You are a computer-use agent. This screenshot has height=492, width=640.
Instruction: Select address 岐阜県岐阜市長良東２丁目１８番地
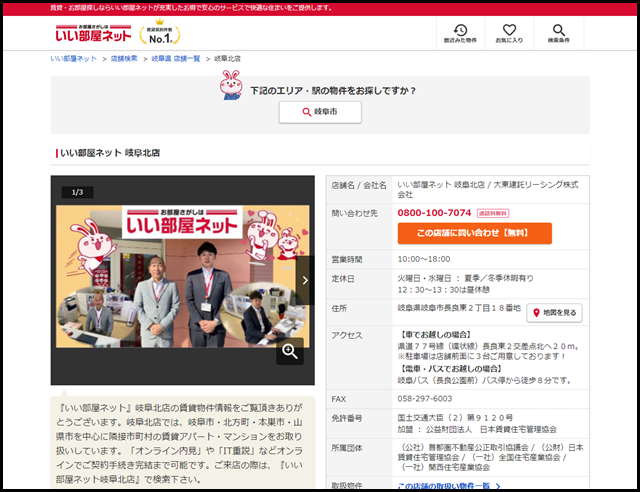click(x=459, y=308)
